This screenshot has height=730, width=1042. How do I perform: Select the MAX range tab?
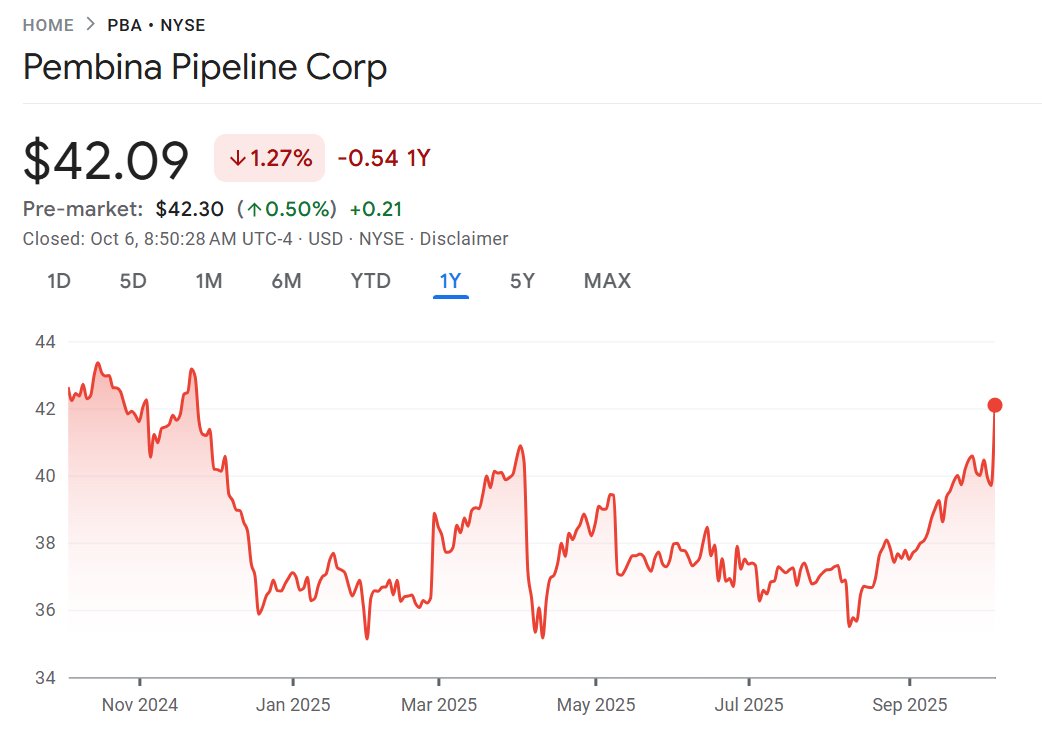pyautogui.click(x=607, y=281)
